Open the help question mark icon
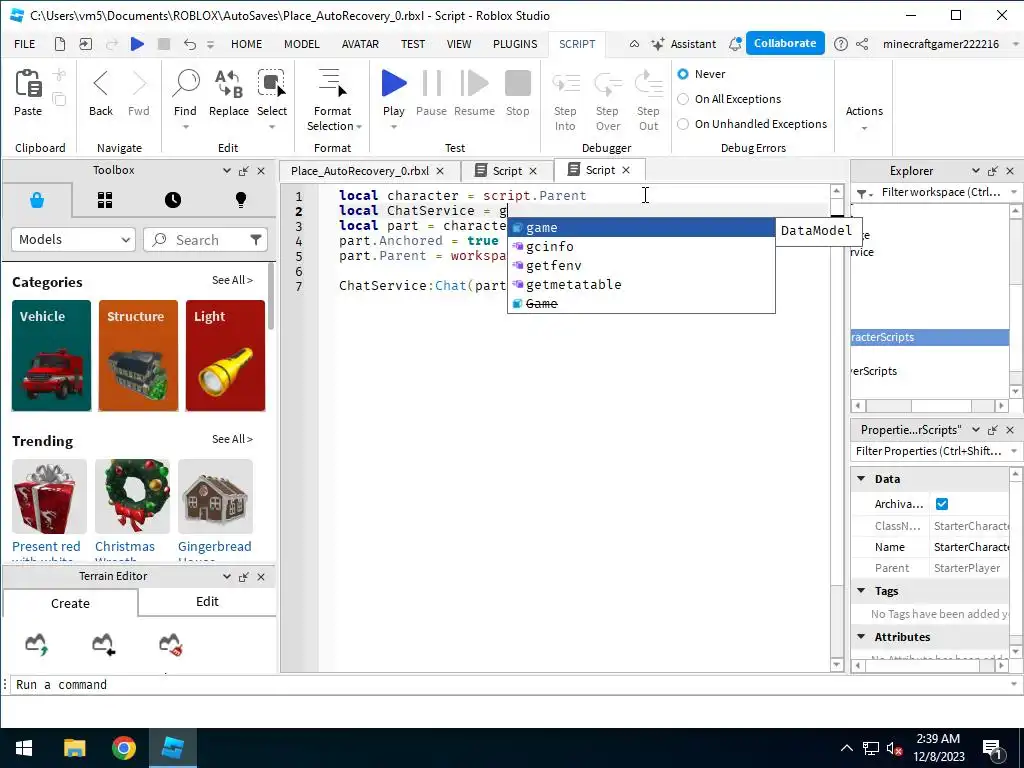 pos(840,44)
